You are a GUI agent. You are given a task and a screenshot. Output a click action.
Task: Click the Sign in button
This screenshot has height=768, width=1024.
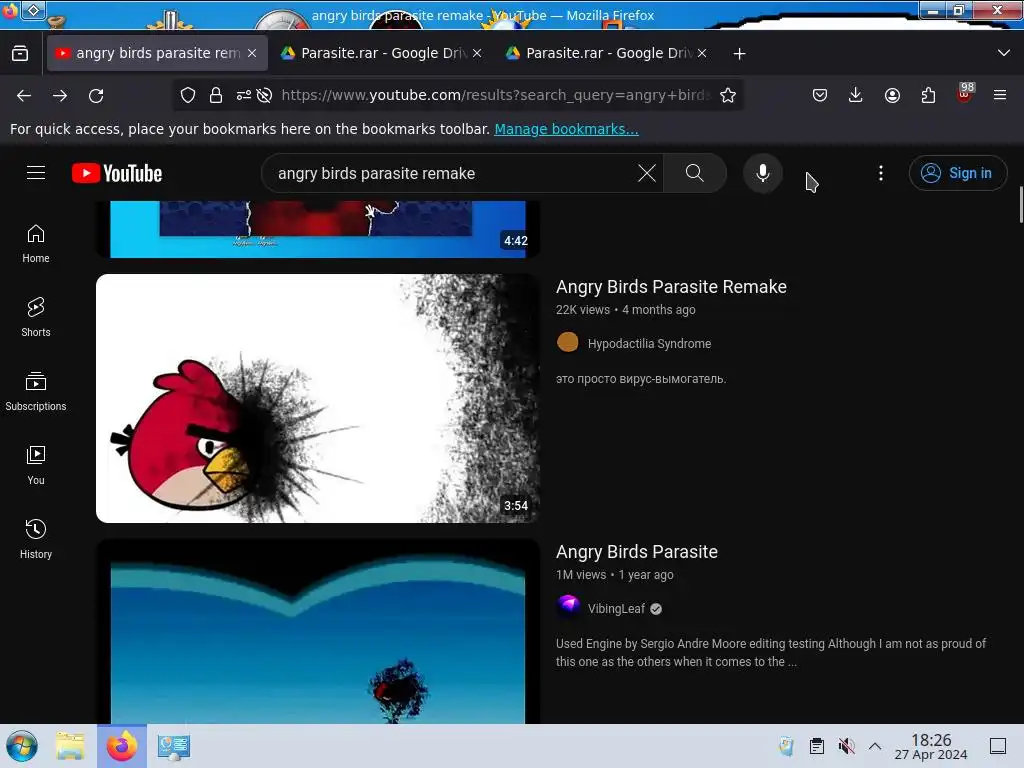coord(957,173)
